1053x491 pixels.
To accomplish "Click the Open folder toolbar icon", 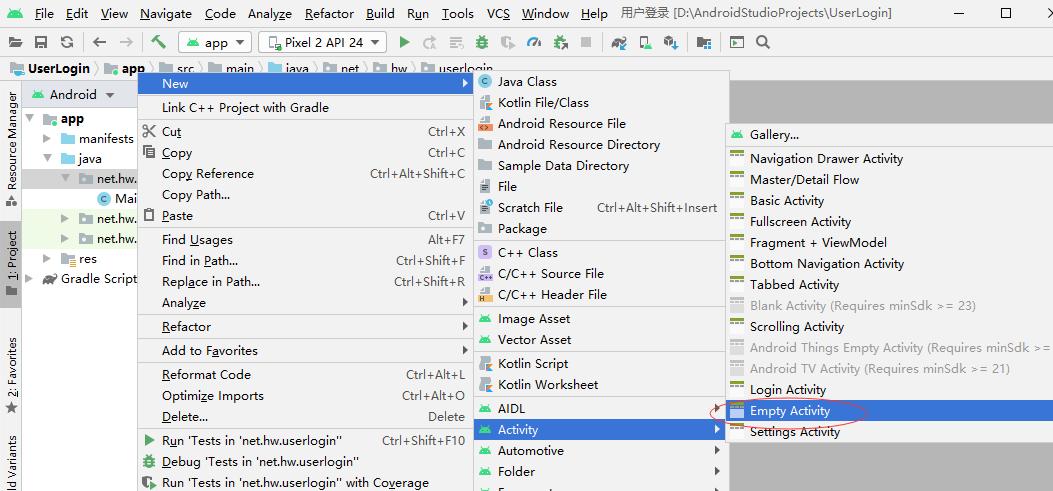I will 15,42.
